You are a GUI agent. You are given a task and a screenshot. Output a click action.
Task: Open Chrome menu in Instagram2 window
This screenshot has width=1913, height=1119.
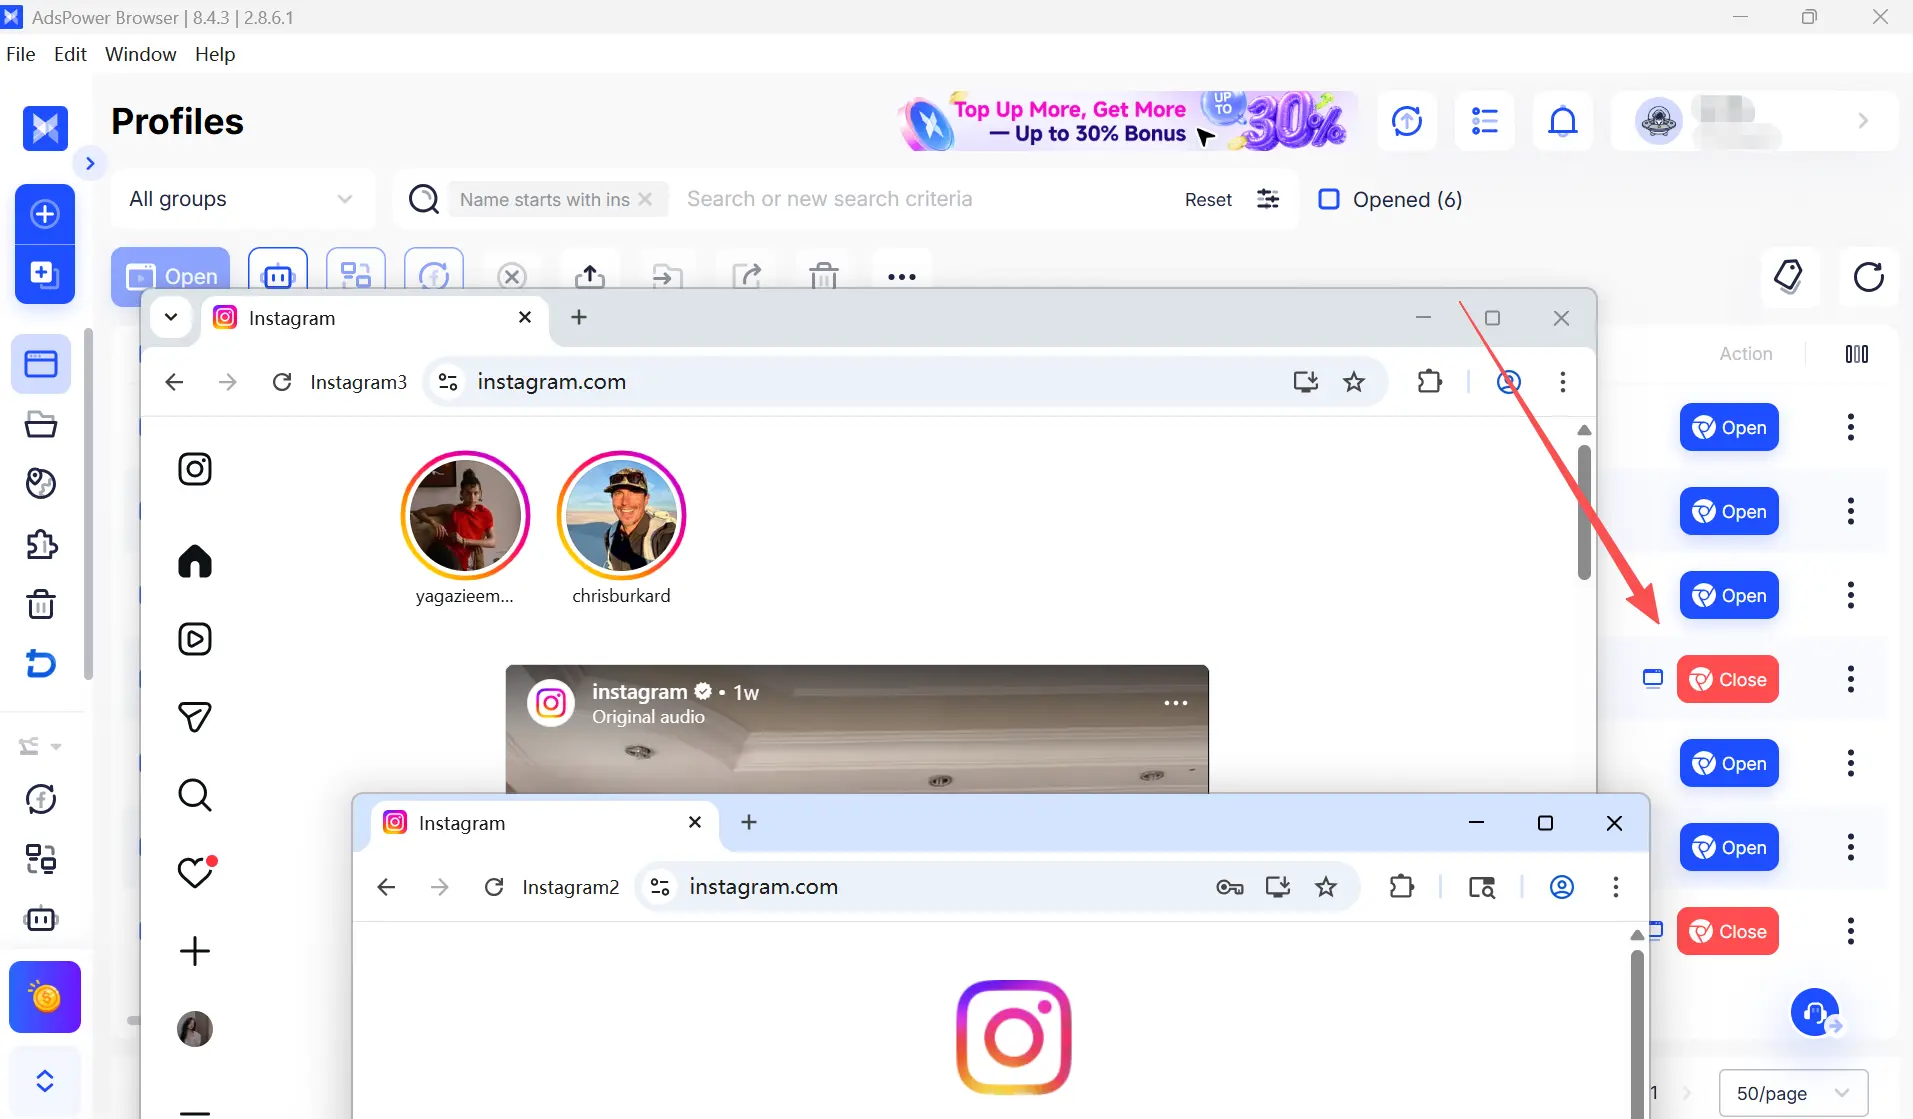pyautogui.click(x=1616, y=886)
